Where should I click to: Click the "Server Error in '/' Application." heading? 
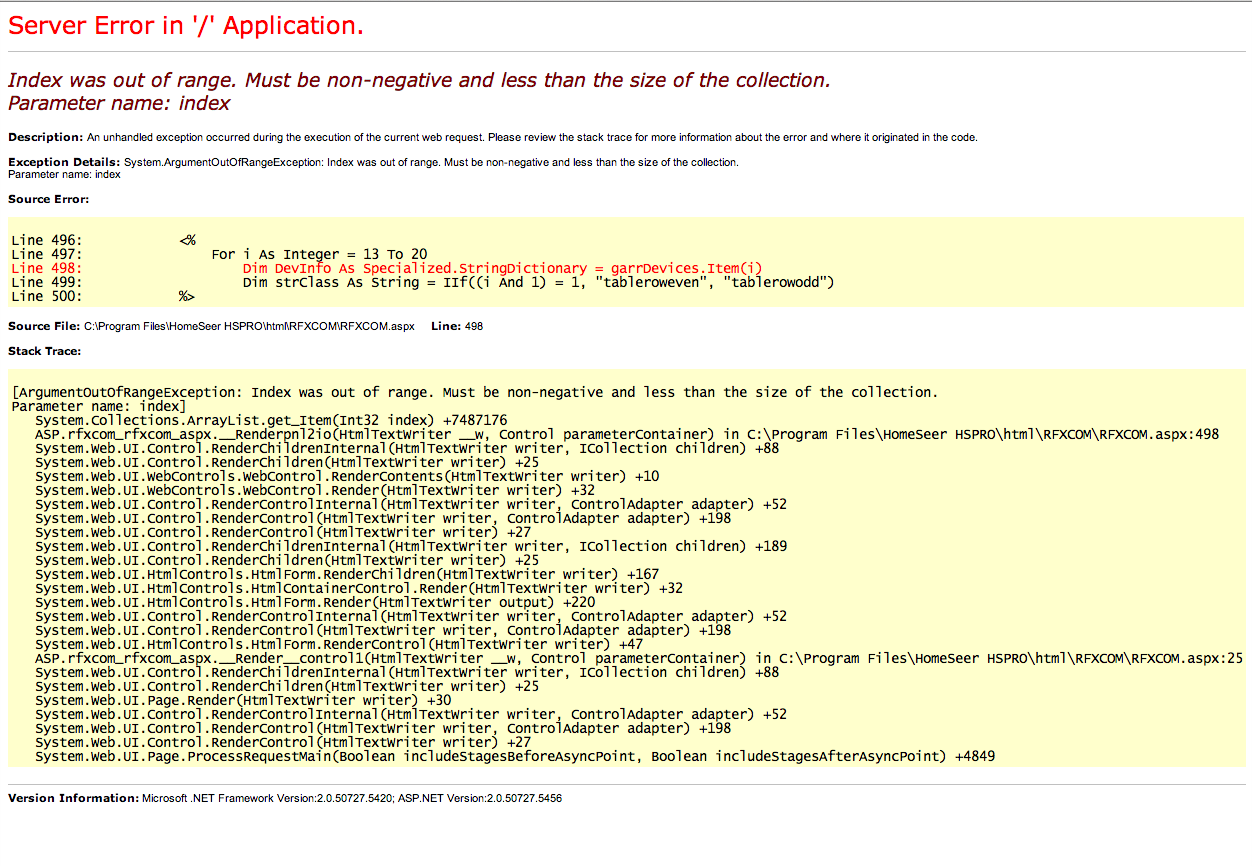coord(186,26)
